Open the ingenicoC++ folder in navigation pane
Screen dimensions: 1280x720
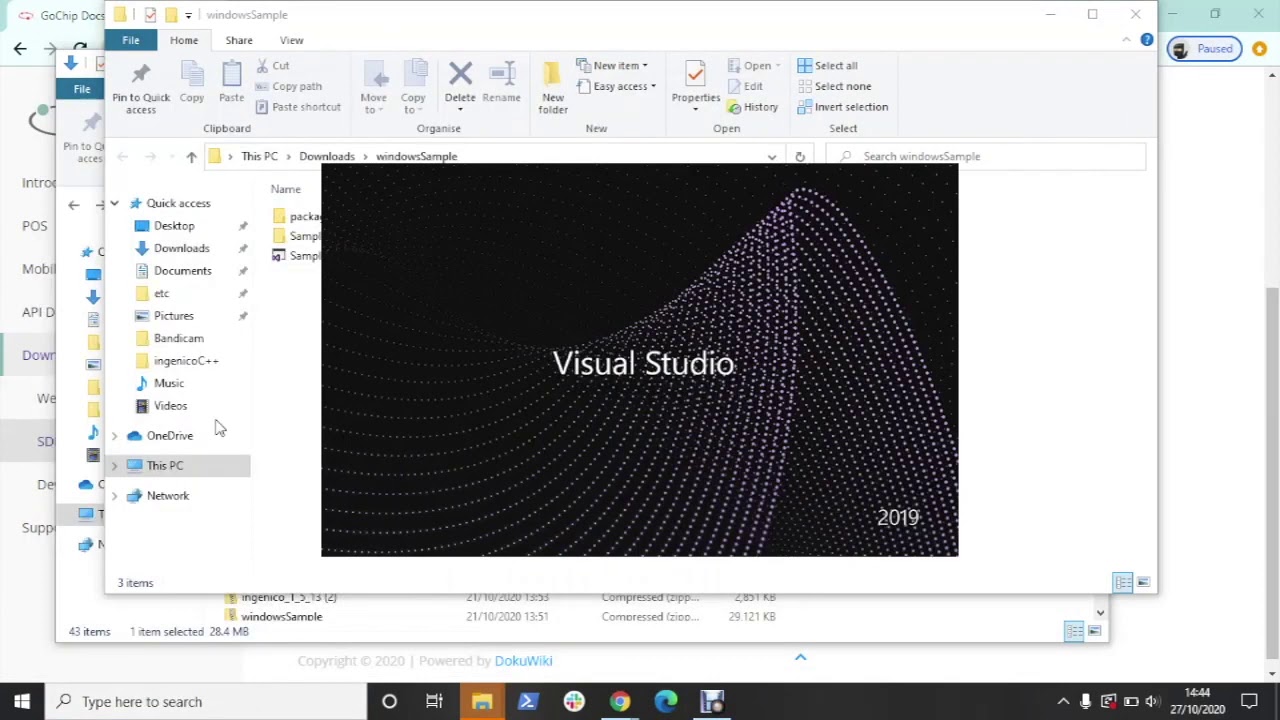(186, 361)
